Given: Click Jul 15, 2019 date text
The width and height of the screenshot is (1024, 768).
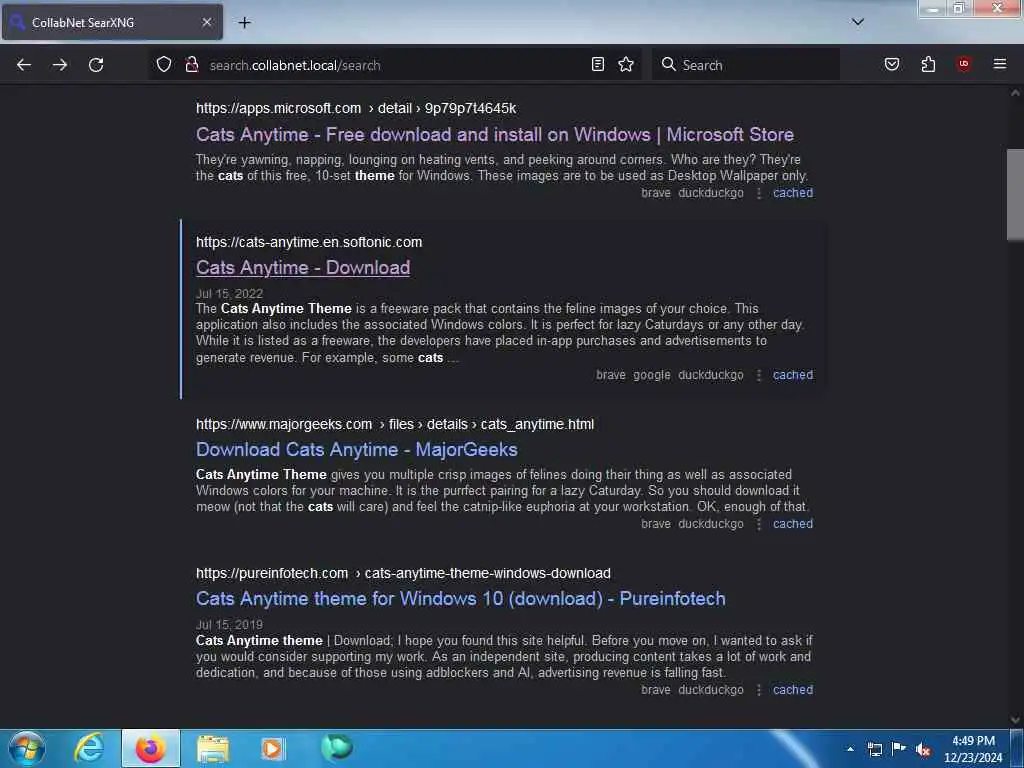Looking at the screenshot, I should tap(229, 625).
